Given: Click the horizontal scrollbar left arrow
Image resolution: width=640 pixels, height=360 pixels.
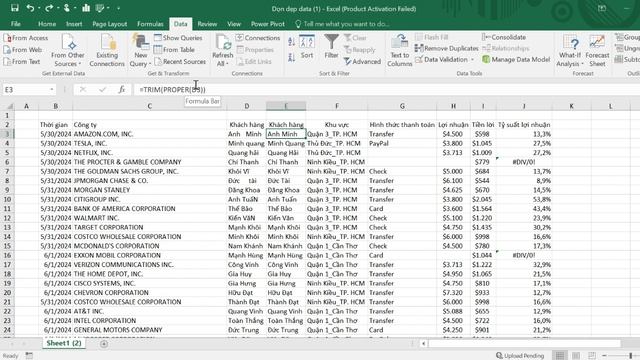Looking at the screenshot, I should [x=423, y=344].
